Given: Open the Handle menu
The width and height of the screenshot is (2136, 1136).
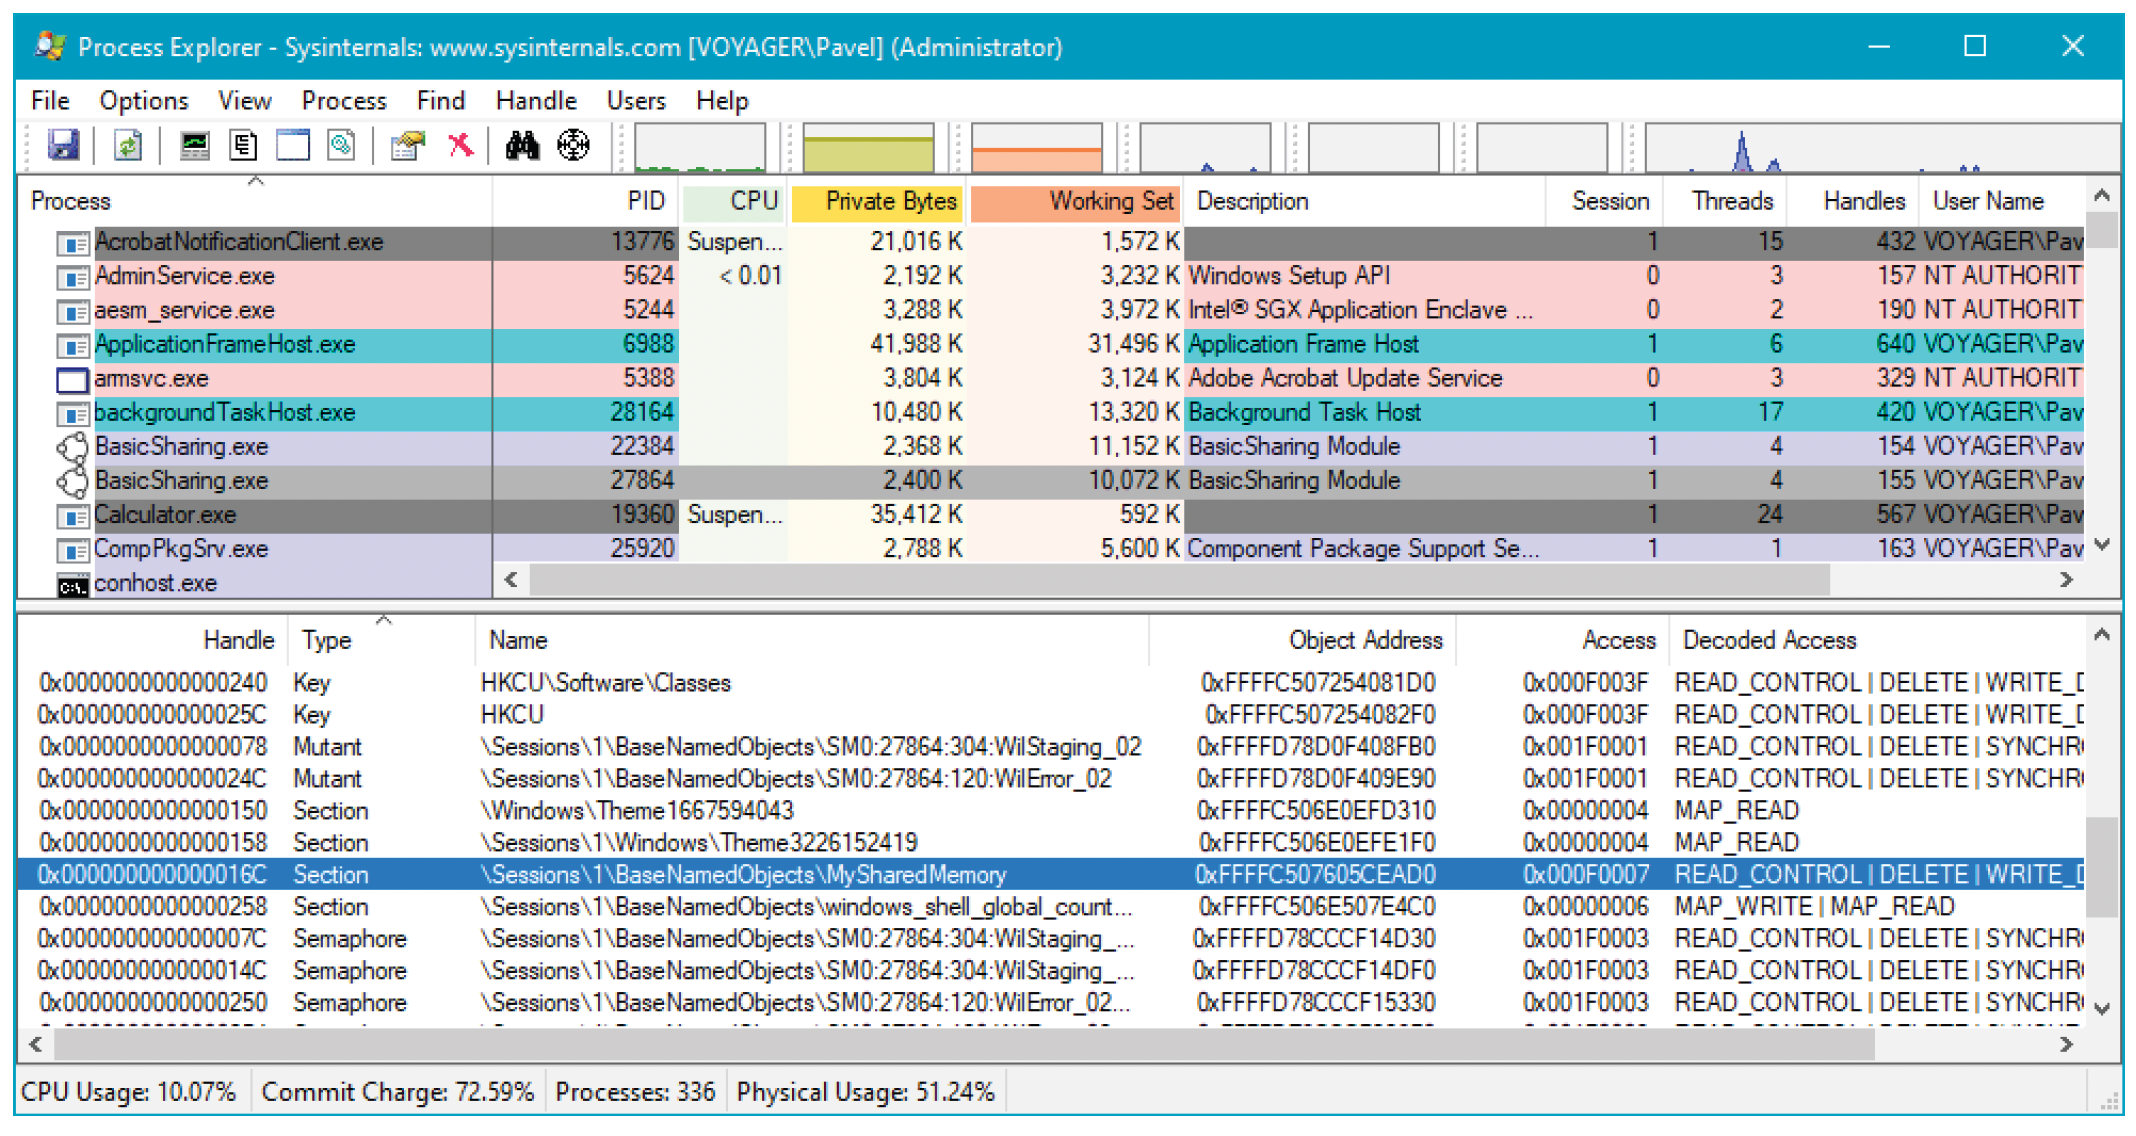Looking at the screenshot, I should (536, 101).
